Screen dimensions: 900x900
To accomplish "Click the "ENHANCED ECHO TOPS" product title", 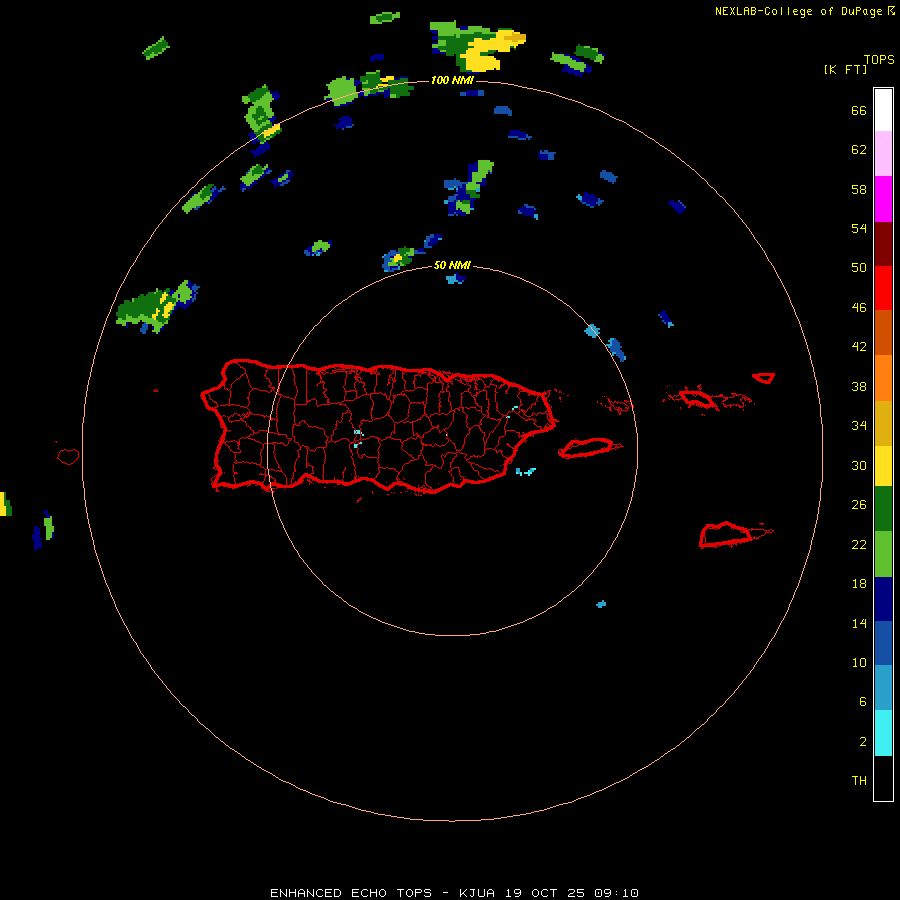I will 351,893.
